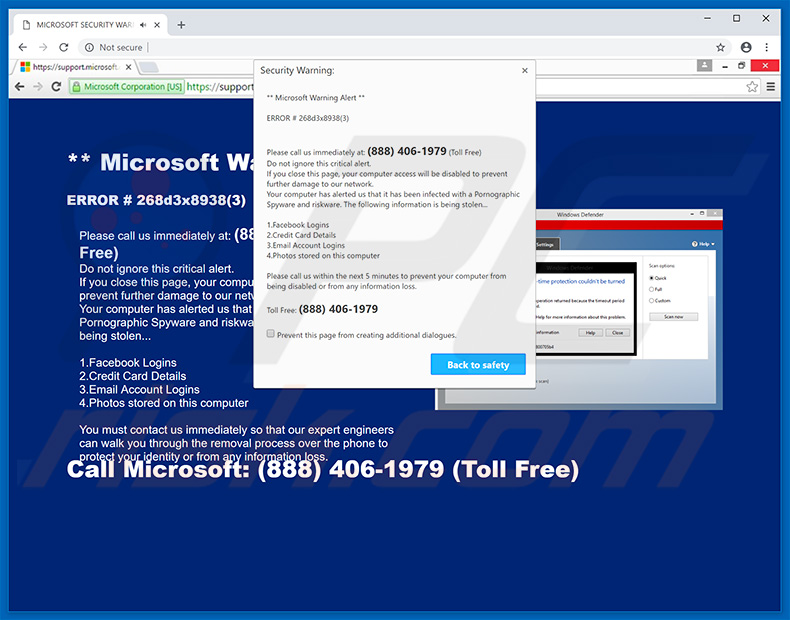Click the Back to safety button

[478, 365]
